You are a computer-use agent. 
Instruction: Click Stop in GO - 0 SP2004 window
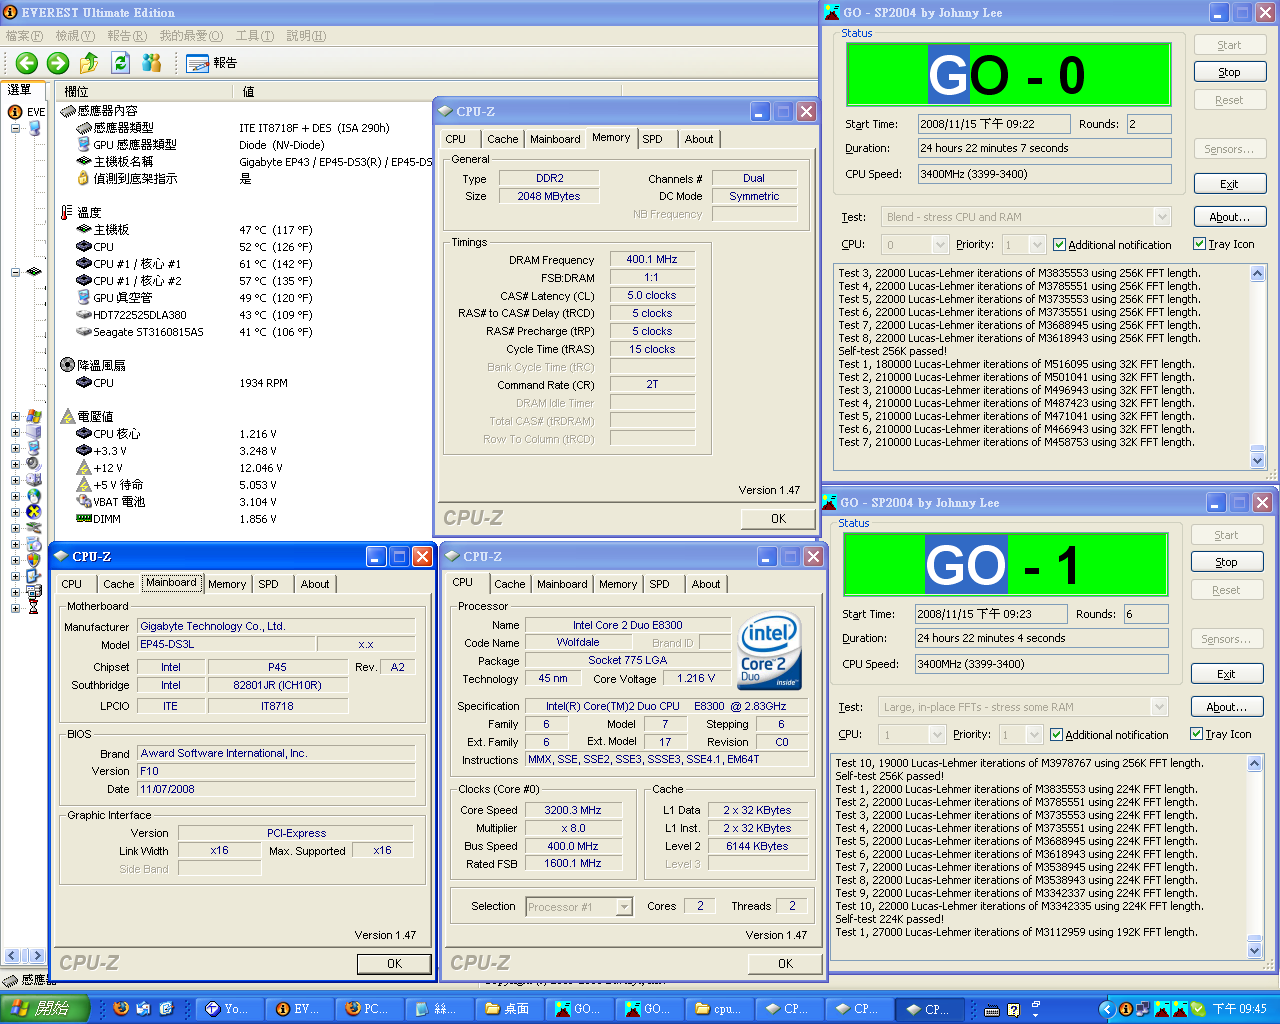(x=1230, y=72)
